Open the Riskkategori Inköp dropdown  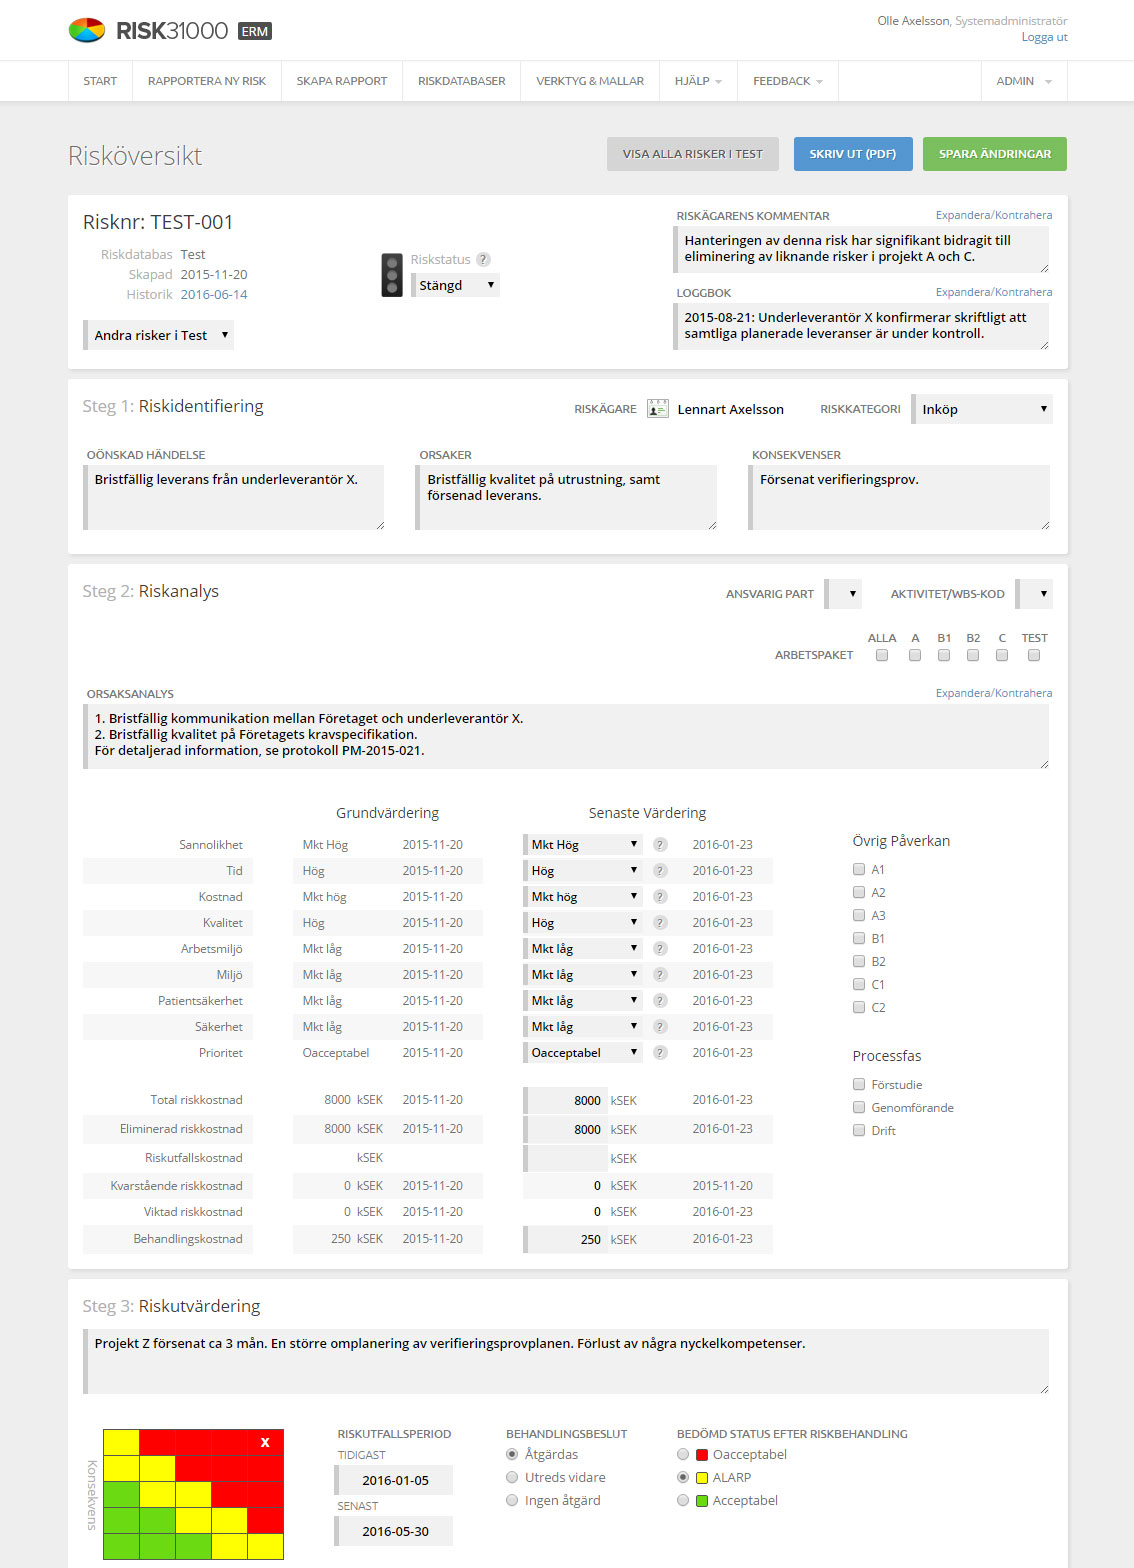point(982,409)
